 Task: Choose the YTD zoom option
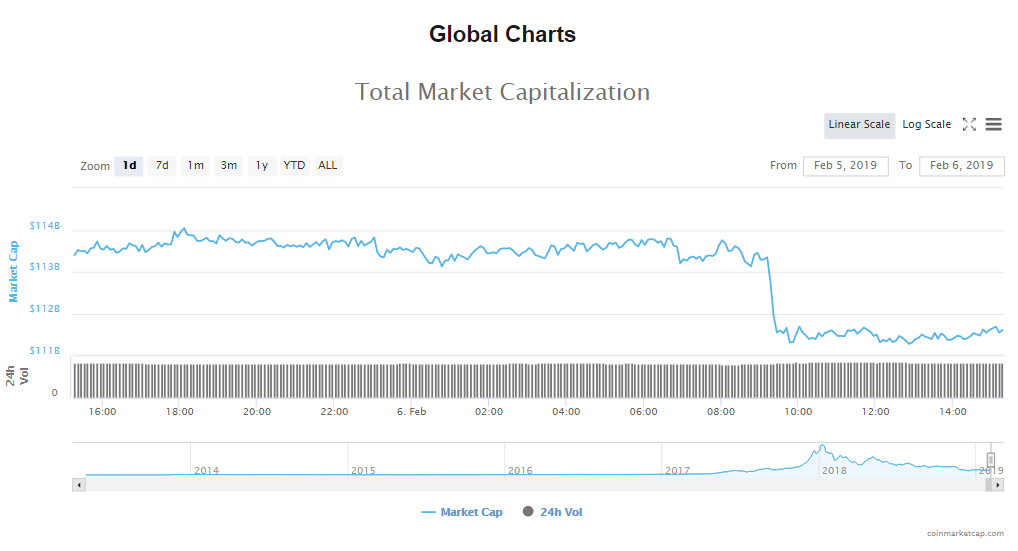tap(294, 166)
